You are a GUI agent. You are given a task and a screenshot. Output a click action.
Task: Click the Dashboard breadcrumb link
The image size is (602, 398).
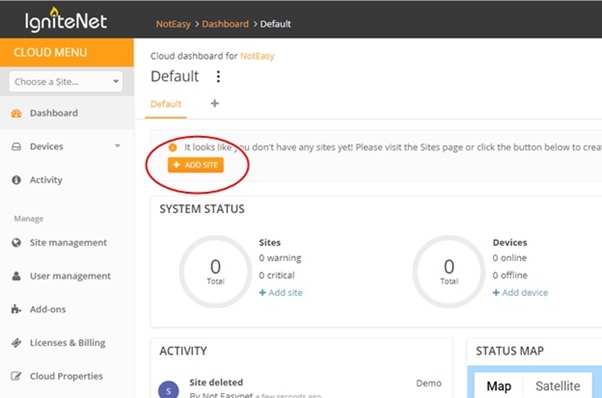[x=225, y=24]
